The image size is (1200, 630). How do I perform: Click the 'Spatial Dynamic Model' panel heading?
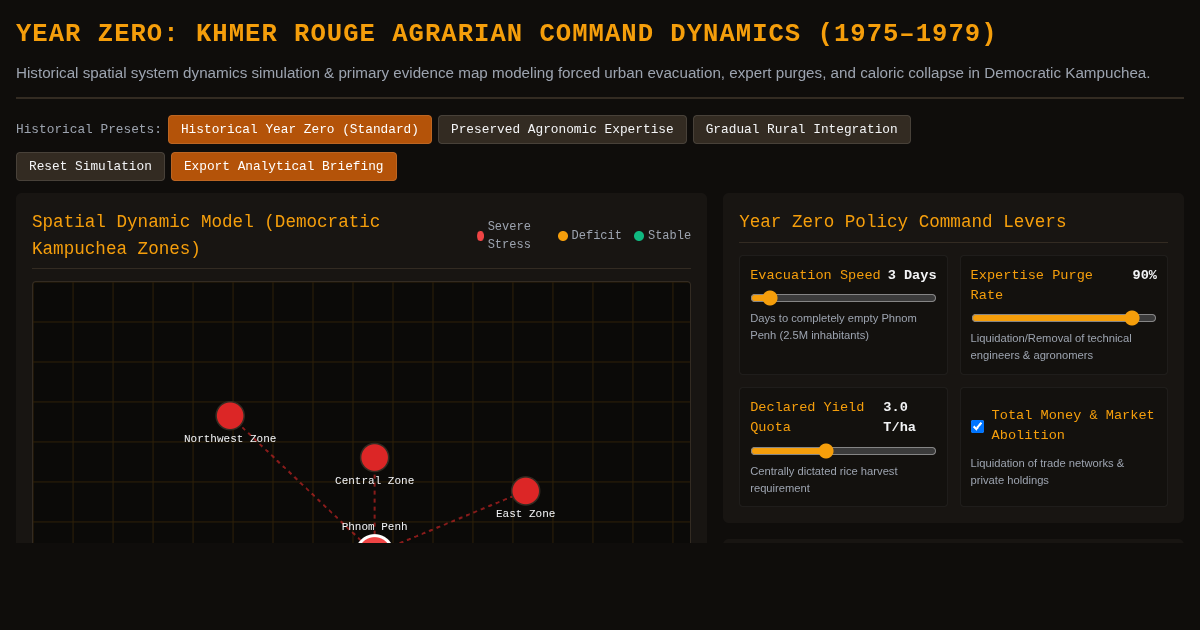pos(206,235)
